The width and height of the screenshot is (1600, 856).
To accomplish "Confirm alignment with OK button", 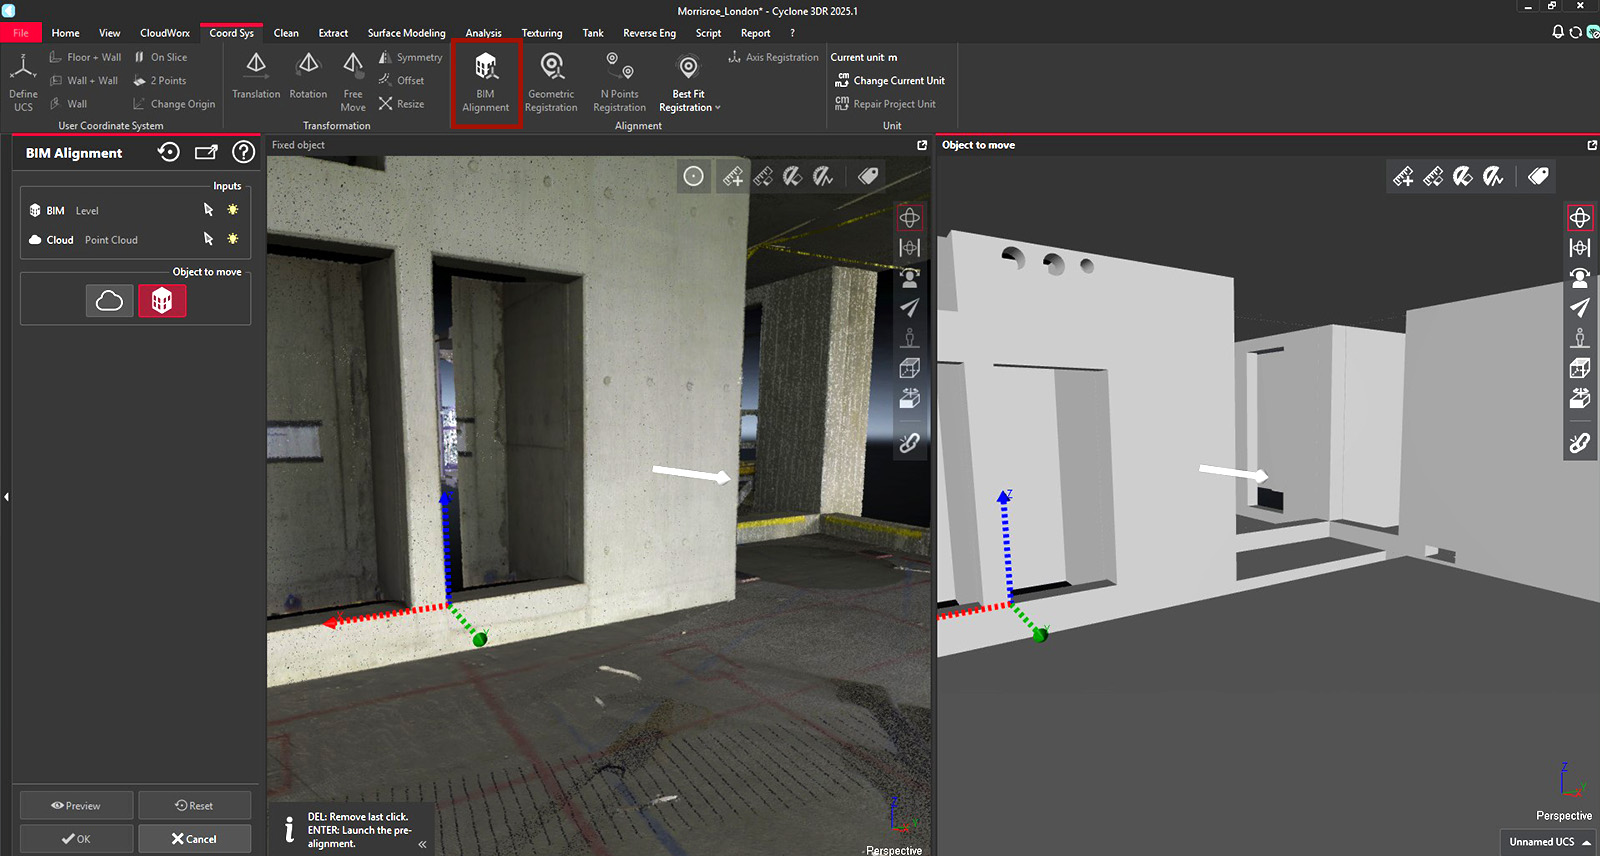I will 76,838.
